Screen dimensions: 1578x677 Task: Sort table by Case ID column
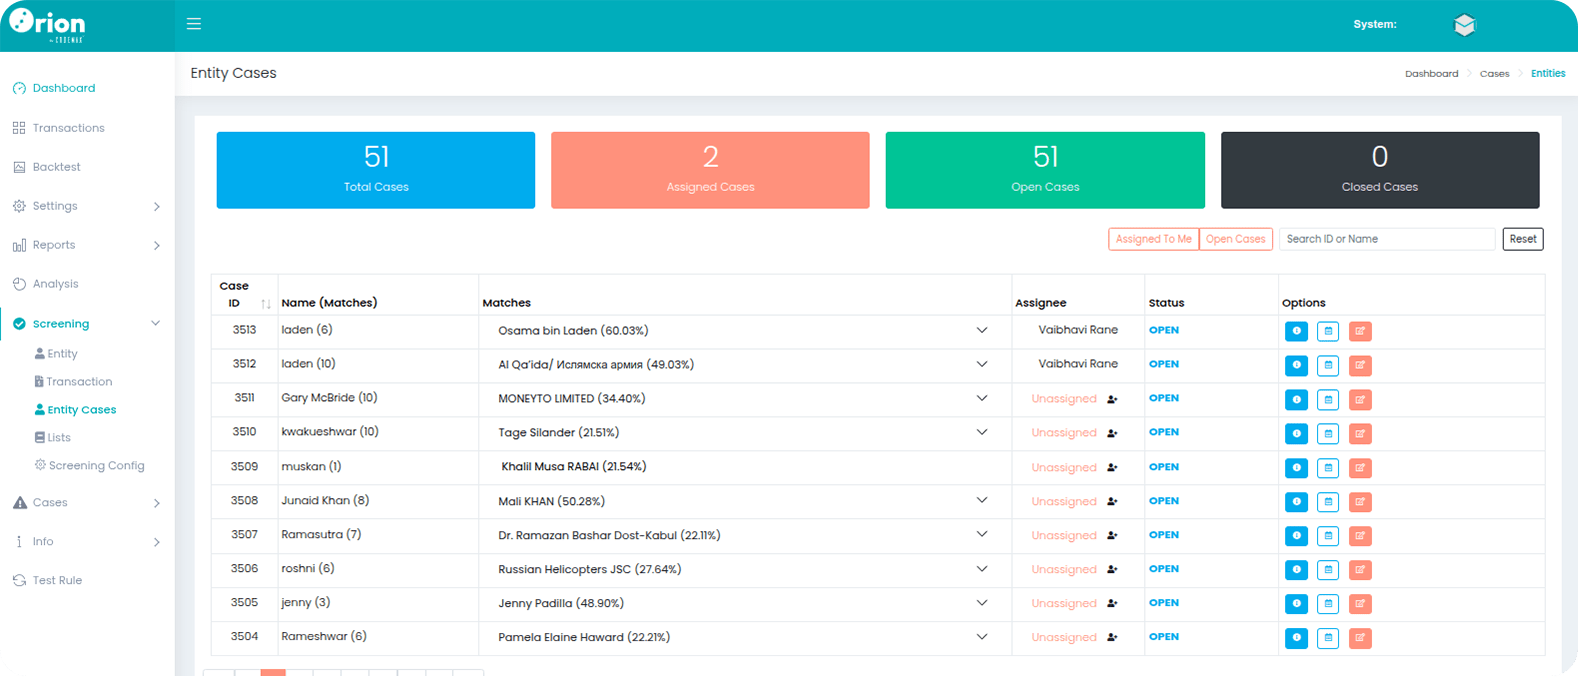[x=266, y=303]
